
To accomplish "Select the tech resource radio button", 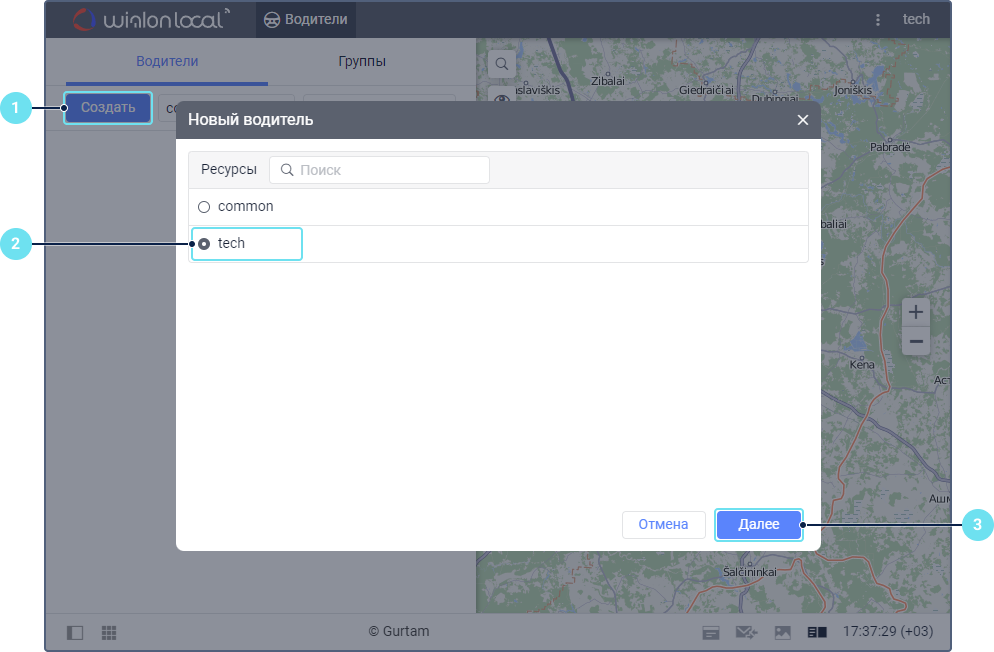I will coord(204,243).
